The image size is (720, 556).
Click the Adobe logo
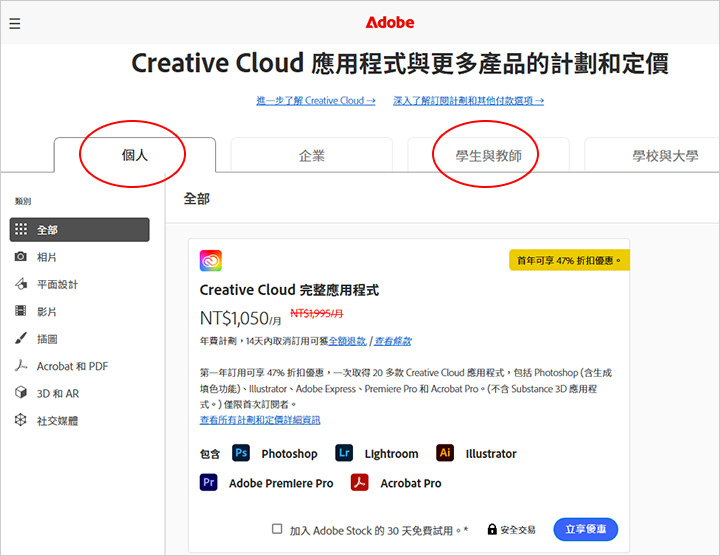coord(390,22)
